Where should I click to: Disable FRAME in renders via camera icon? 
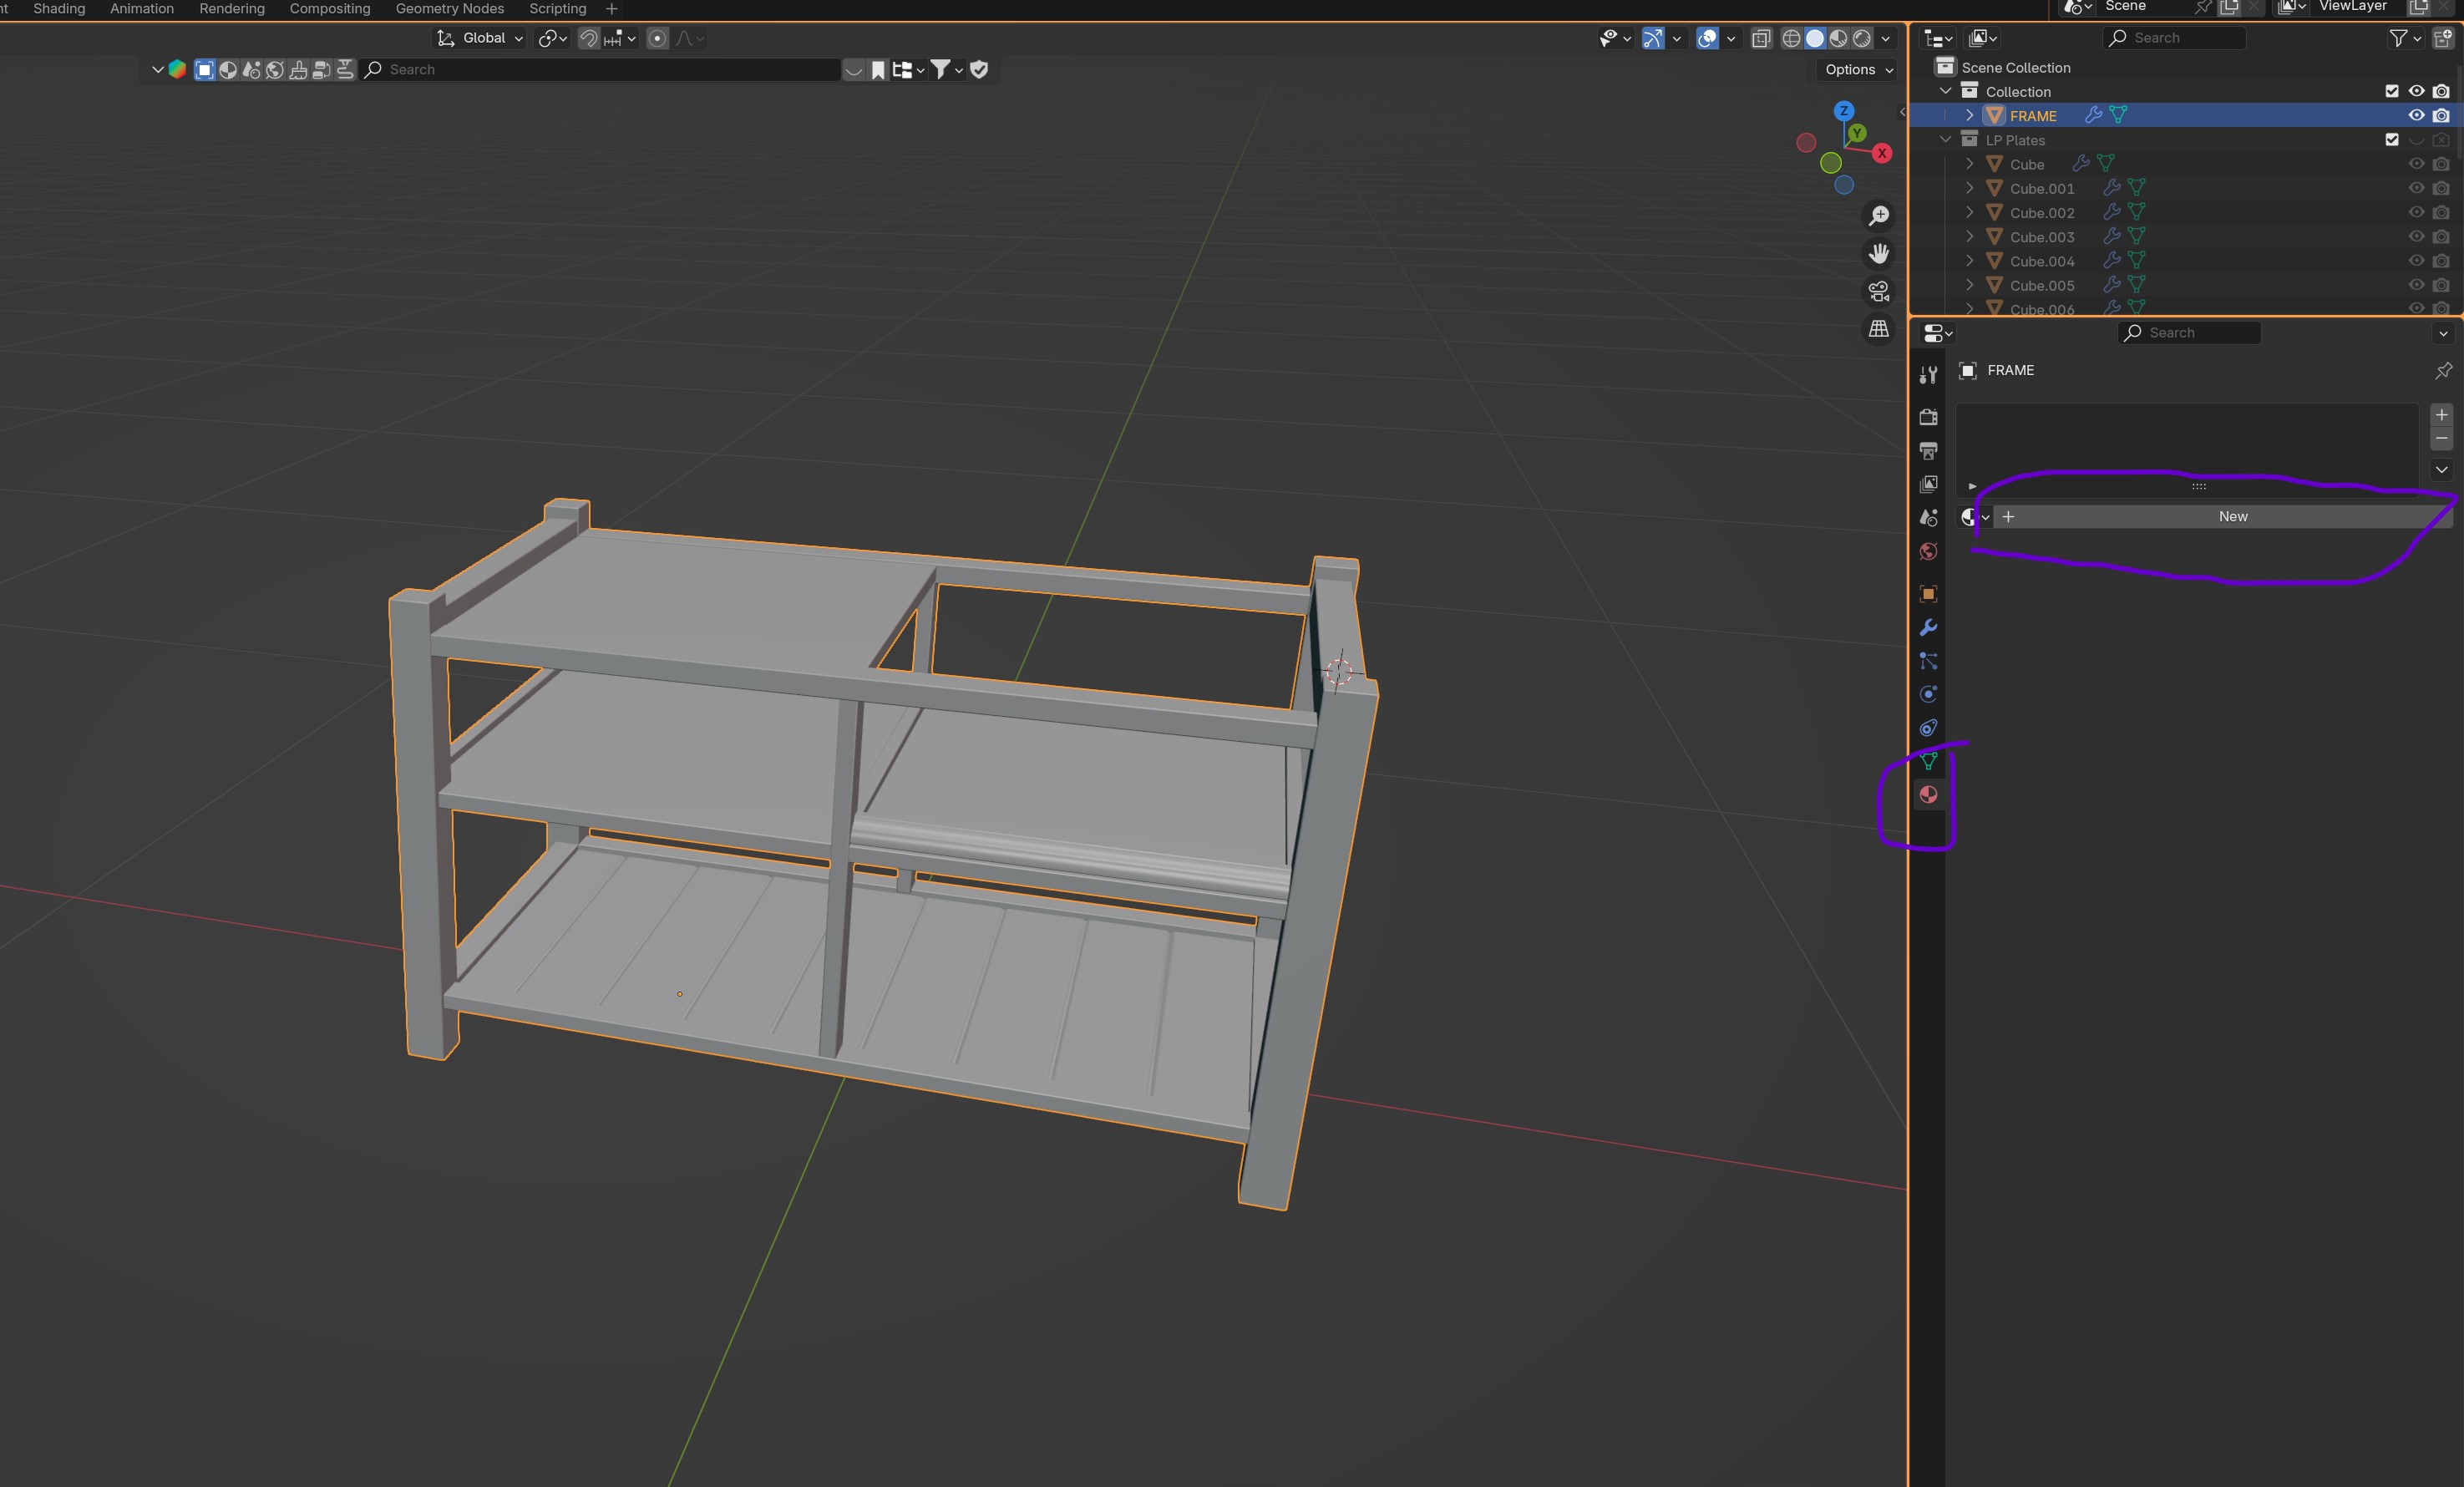point(2441,116)
